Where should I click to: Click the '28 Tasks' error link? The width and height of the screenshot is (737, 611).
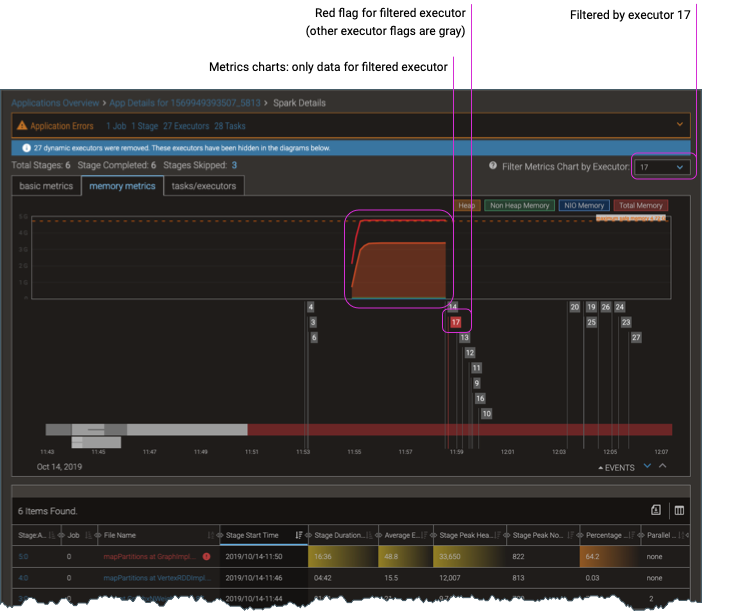pyautogui.click(x=230, y=126)
